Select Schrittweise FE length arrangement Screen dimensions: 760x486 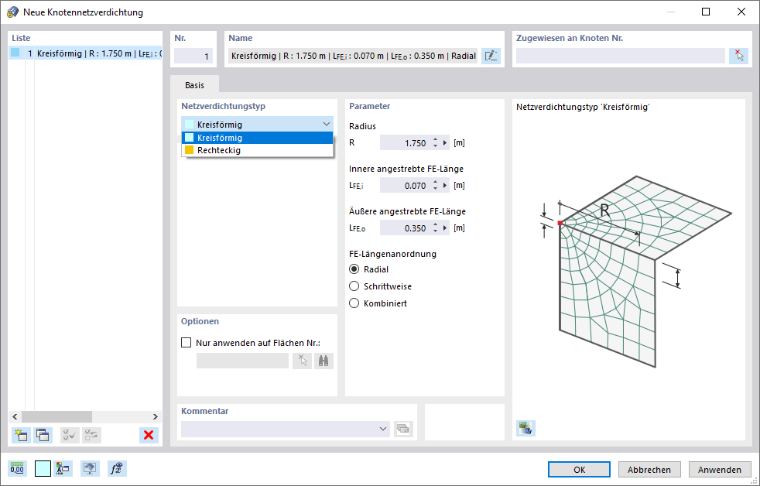tap(354, 286)
